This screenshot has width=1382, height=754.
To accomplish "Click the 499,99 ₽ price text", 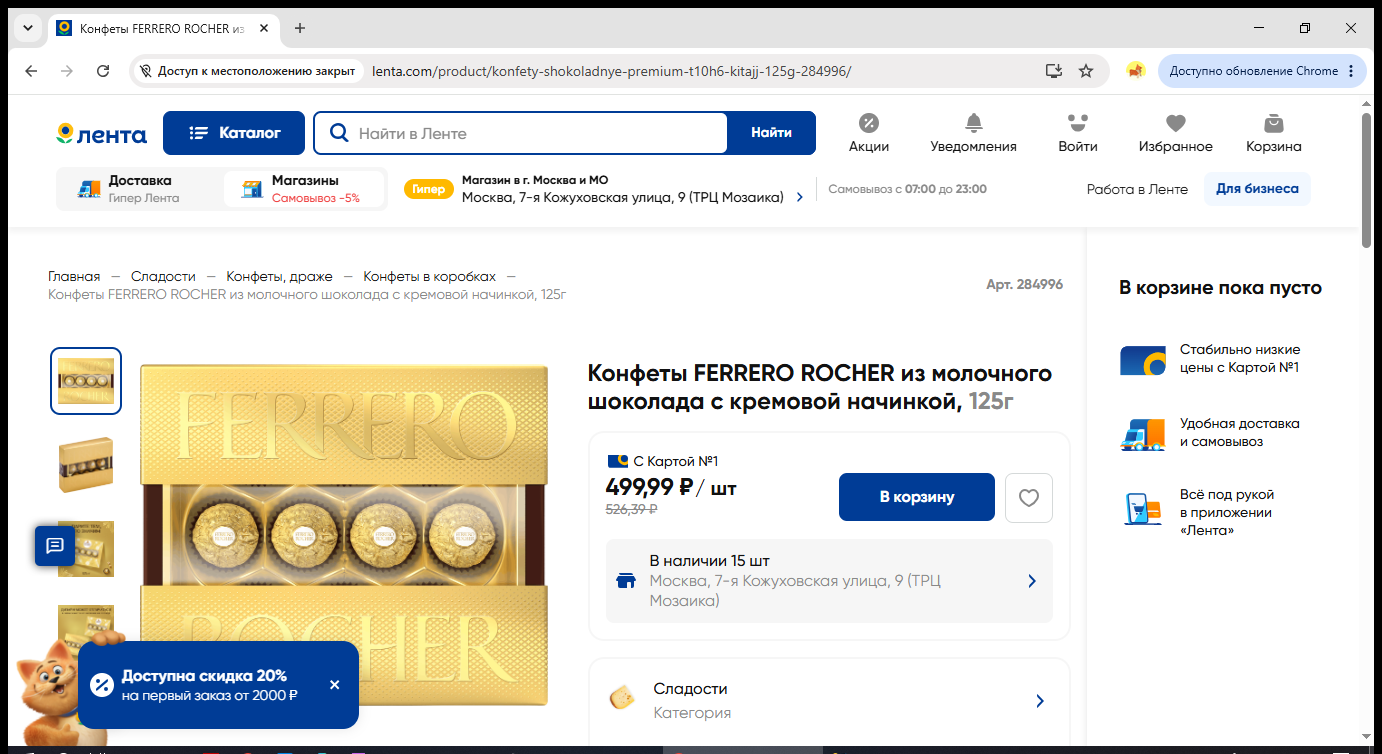I will tap(650, 488).
